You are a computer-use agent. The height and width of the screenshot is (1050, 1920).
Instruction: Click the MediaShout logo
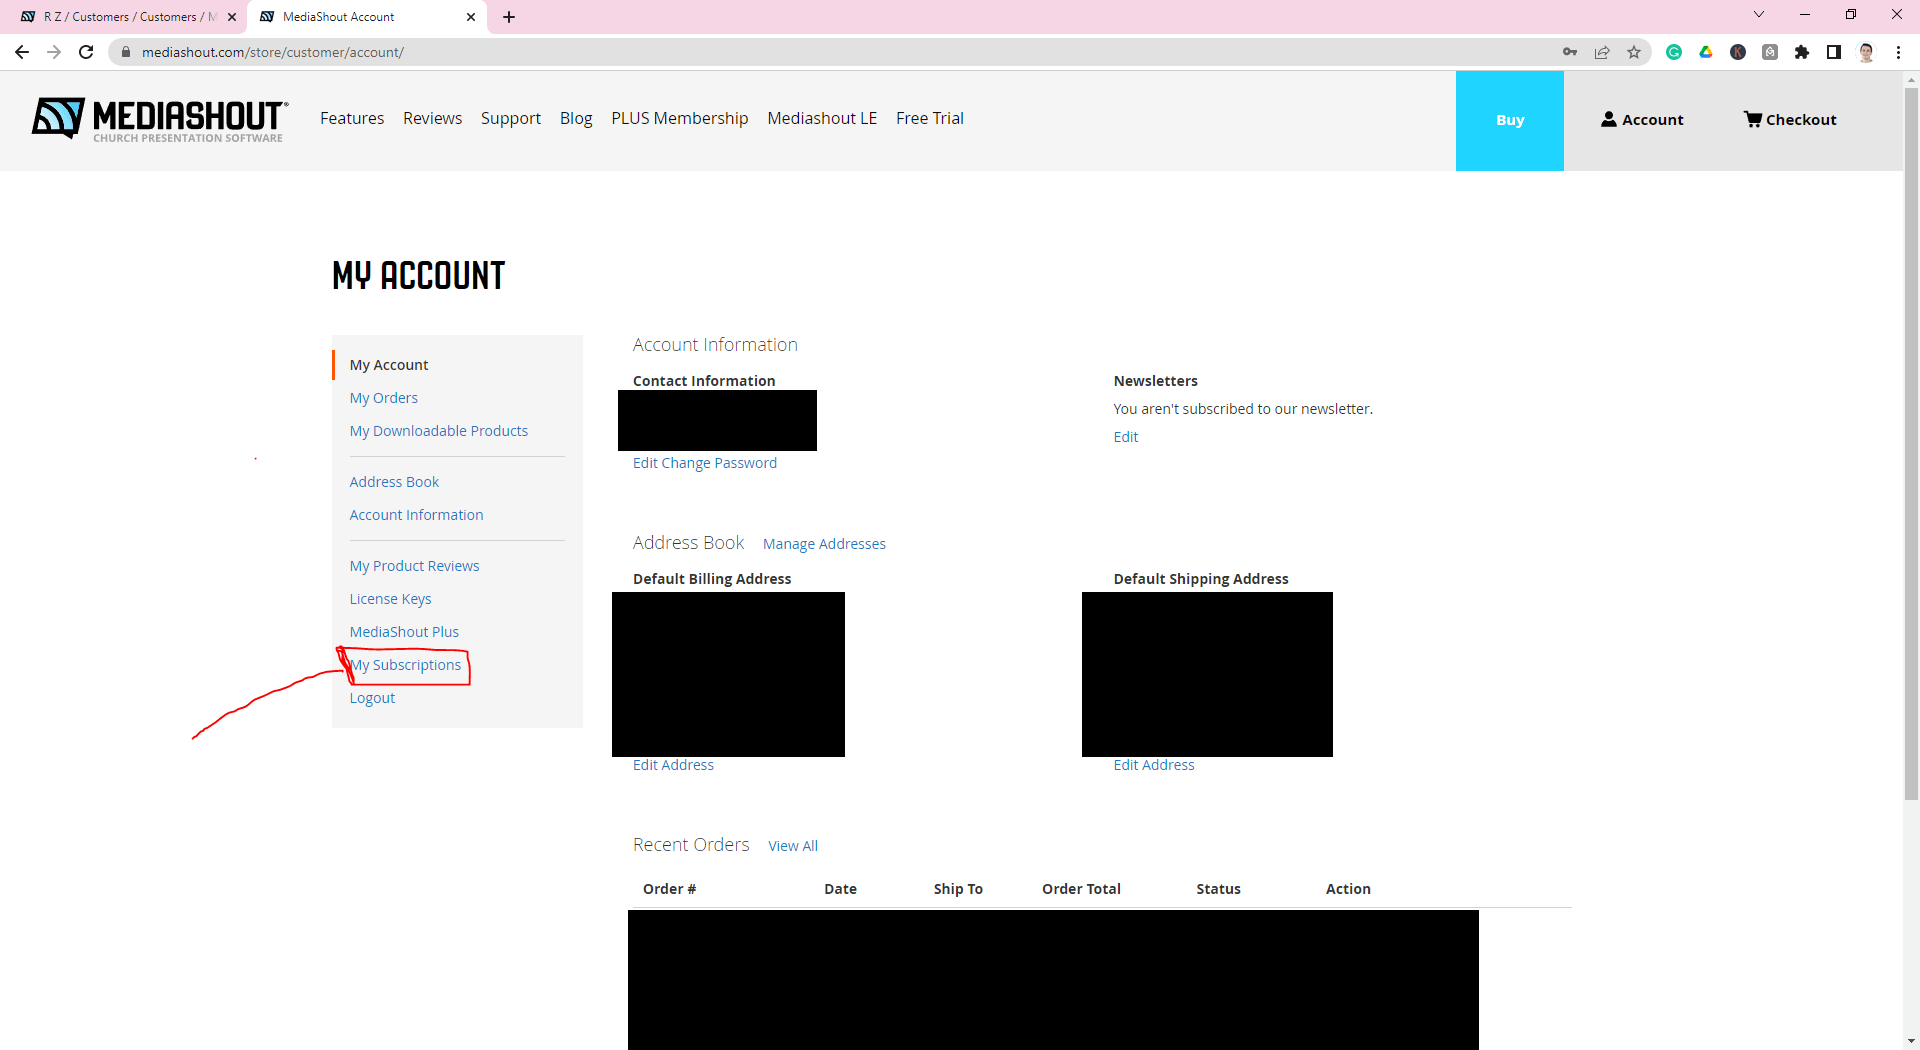(x=160, y=119)
